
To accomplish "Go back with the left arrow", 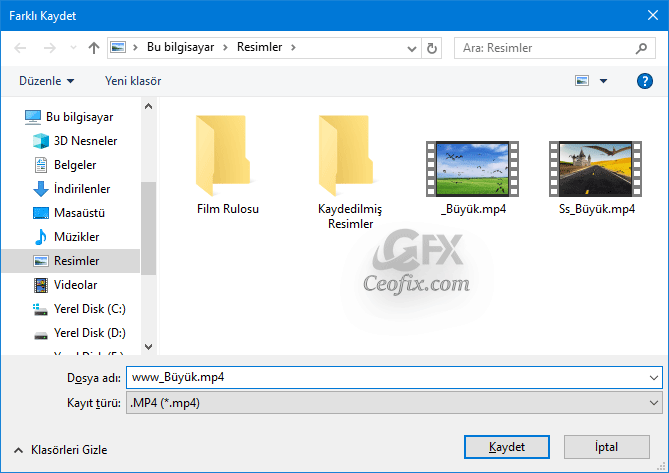I will point(20,48).
